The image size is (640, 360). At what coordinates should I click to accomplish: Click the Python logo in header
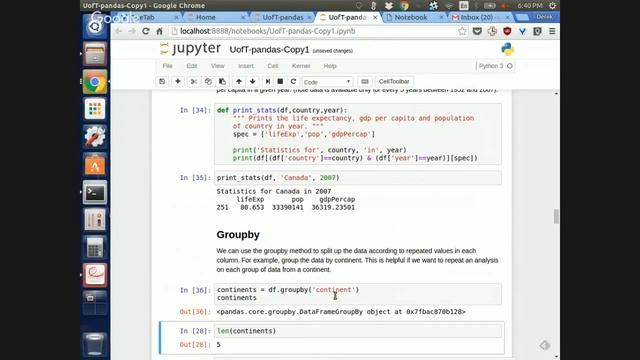[x=507, y=49]
